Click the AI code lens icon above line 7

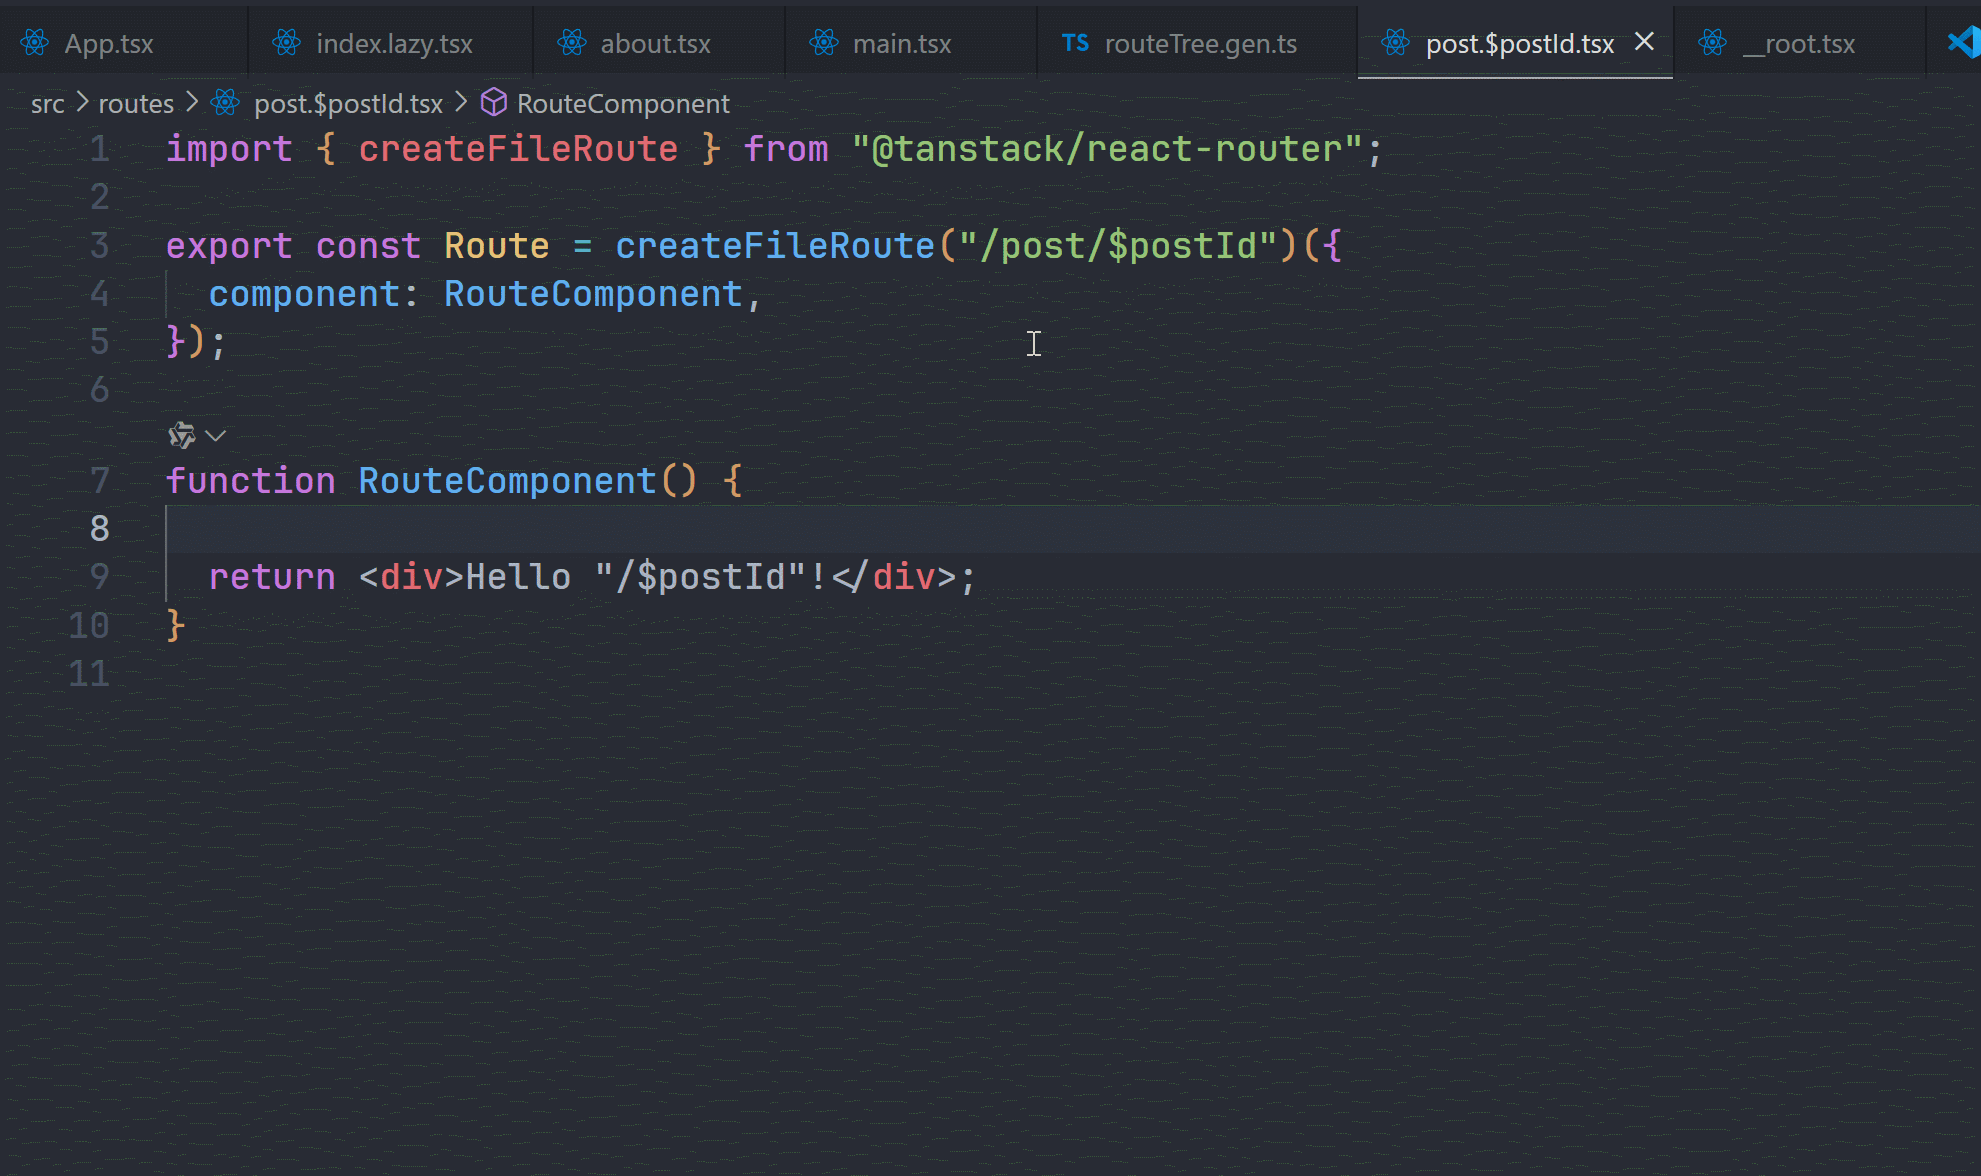(182, 435)
